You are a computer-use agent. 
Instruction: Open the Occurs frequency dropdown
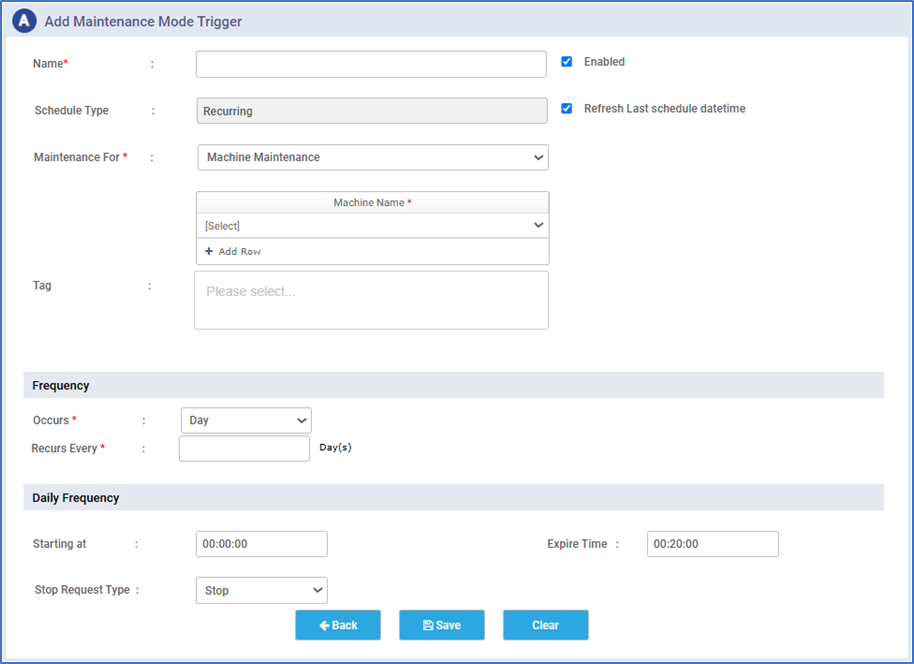(246, 420)
